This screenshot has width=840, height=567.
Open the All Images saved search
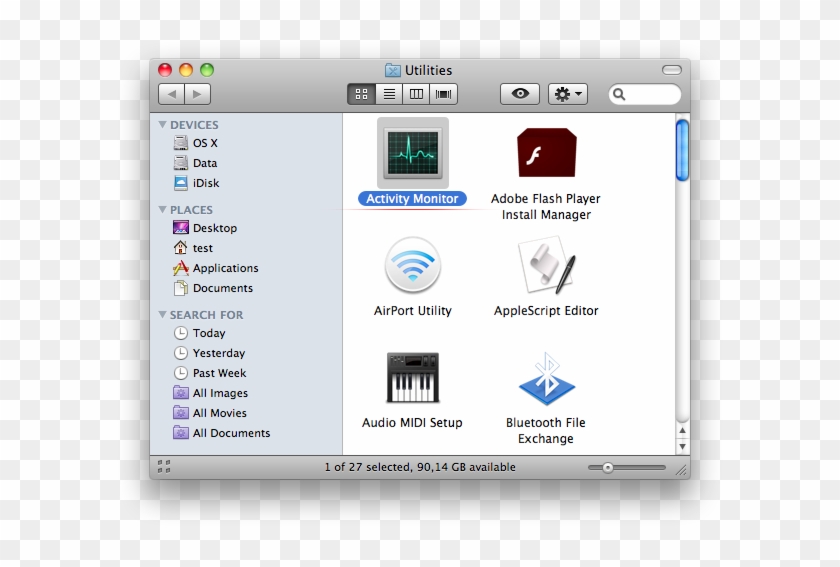pos(211,393)
